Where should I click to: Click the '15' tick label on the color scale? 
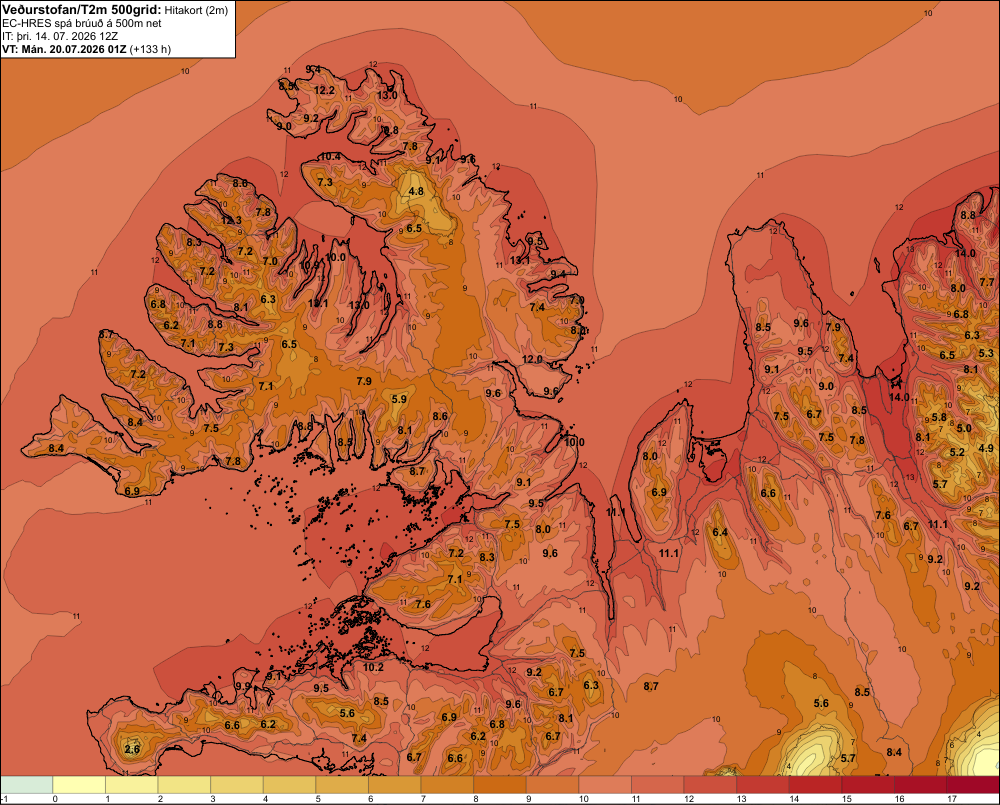(846, 799)
